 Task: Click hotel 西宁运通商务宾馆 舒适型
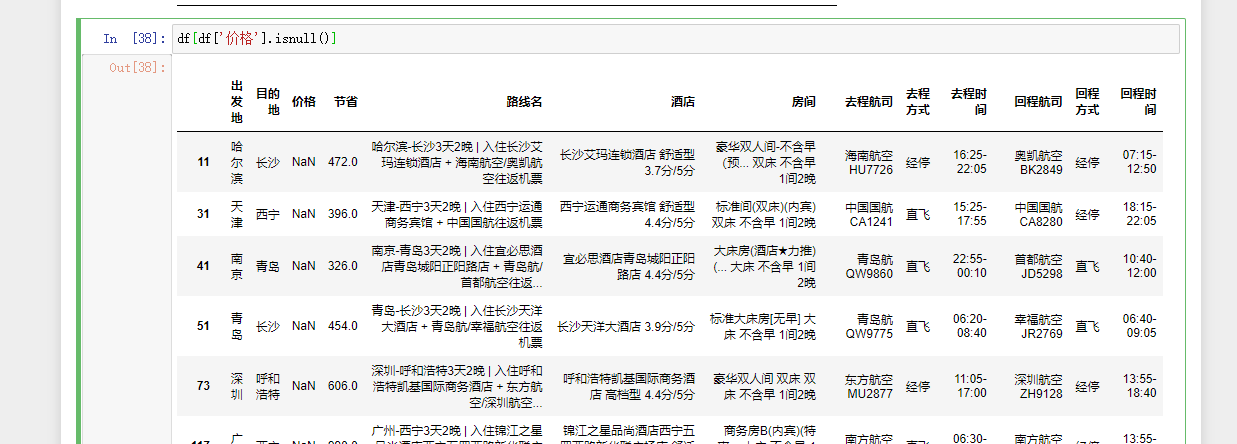(627, 214)
